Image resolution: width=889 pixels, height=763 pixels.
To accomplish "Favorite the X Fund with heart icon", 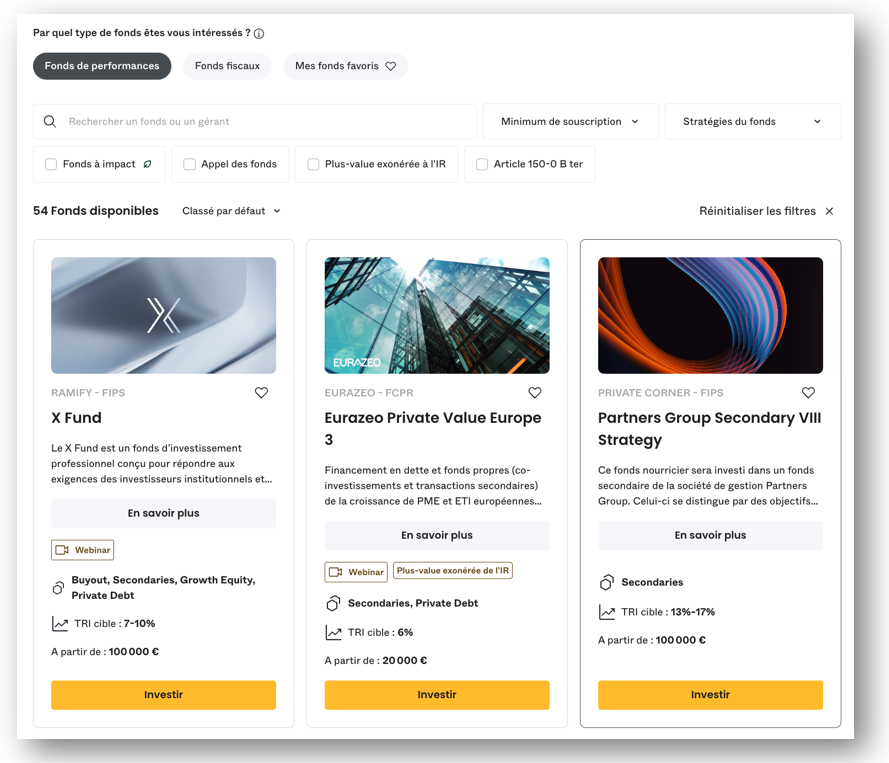I will tap(261, 392).
